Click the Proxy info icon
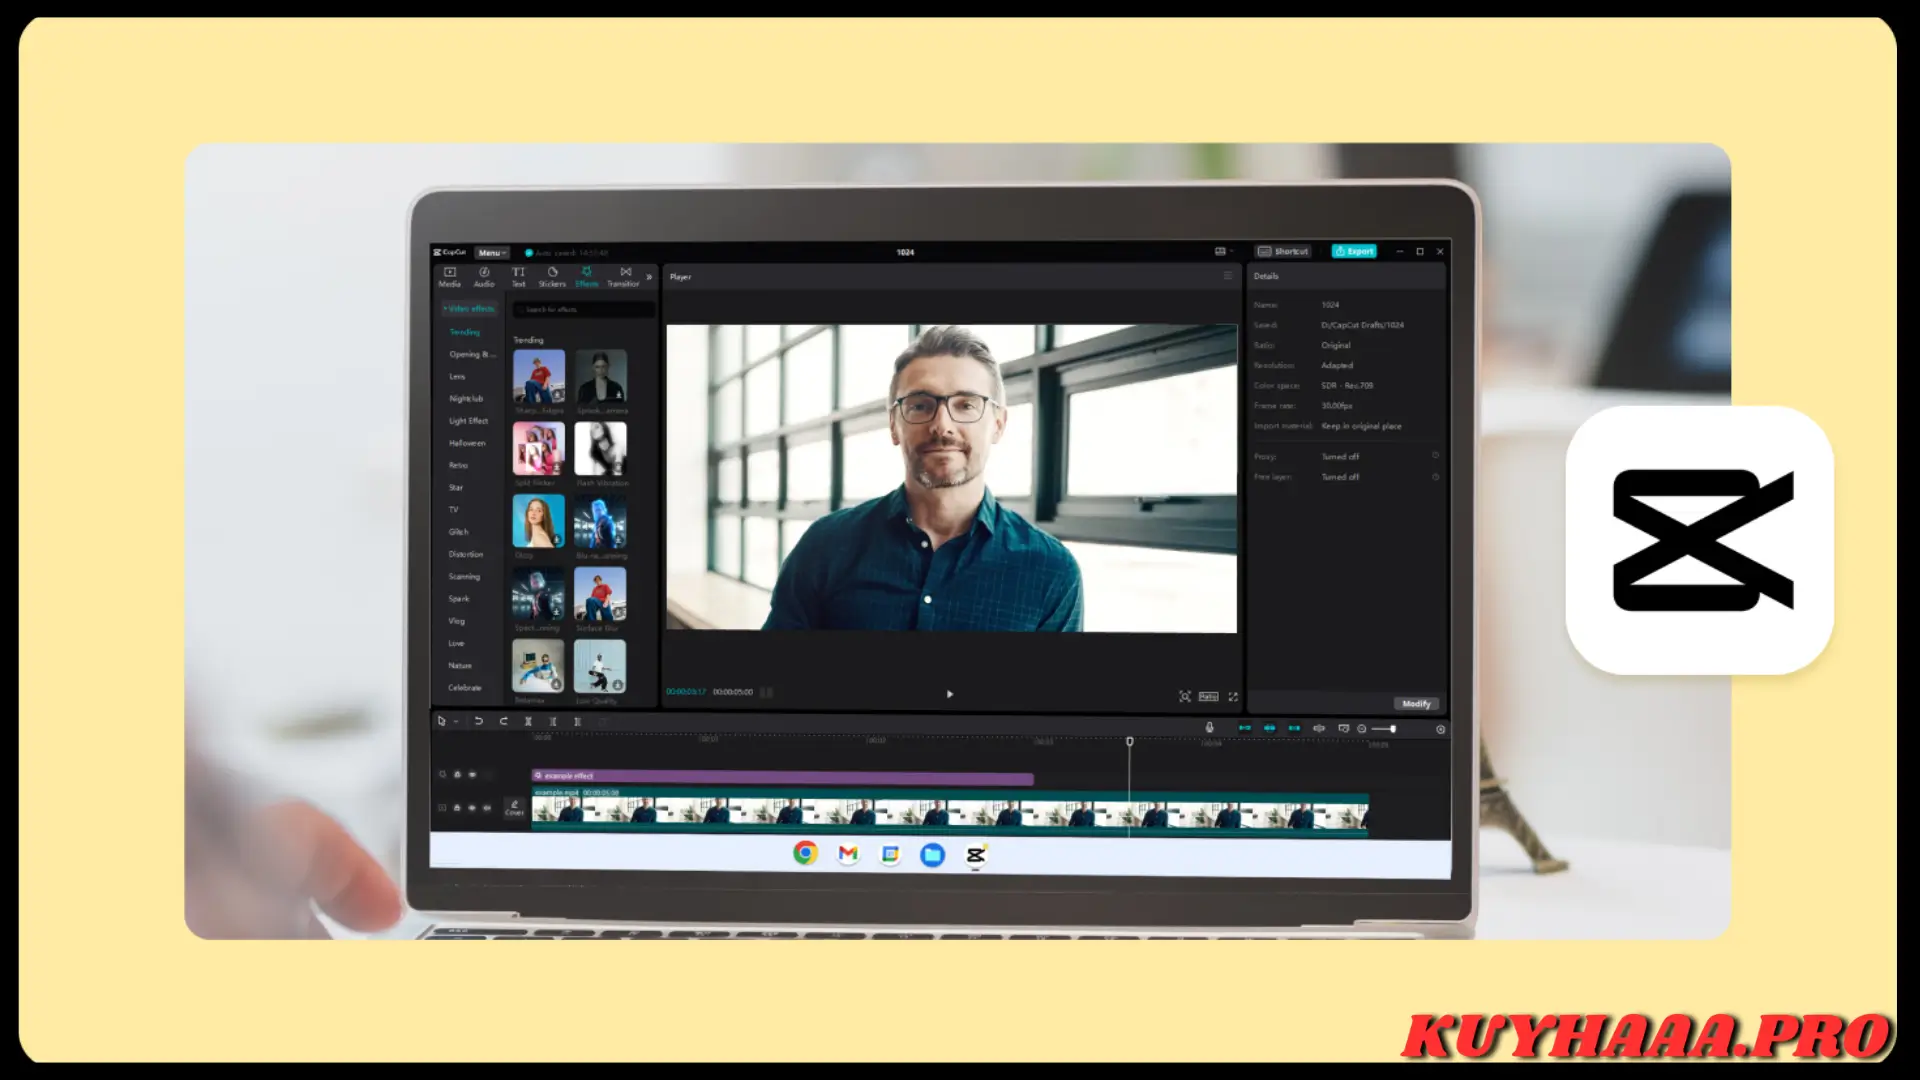1920x1080 pixels. [1435, 456]
